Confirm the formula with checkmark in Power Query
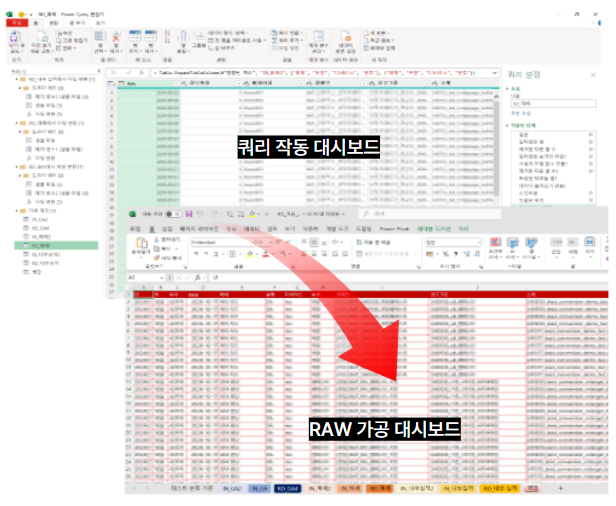Viewport: 616px width, 506px height. (x=128, y=73)
